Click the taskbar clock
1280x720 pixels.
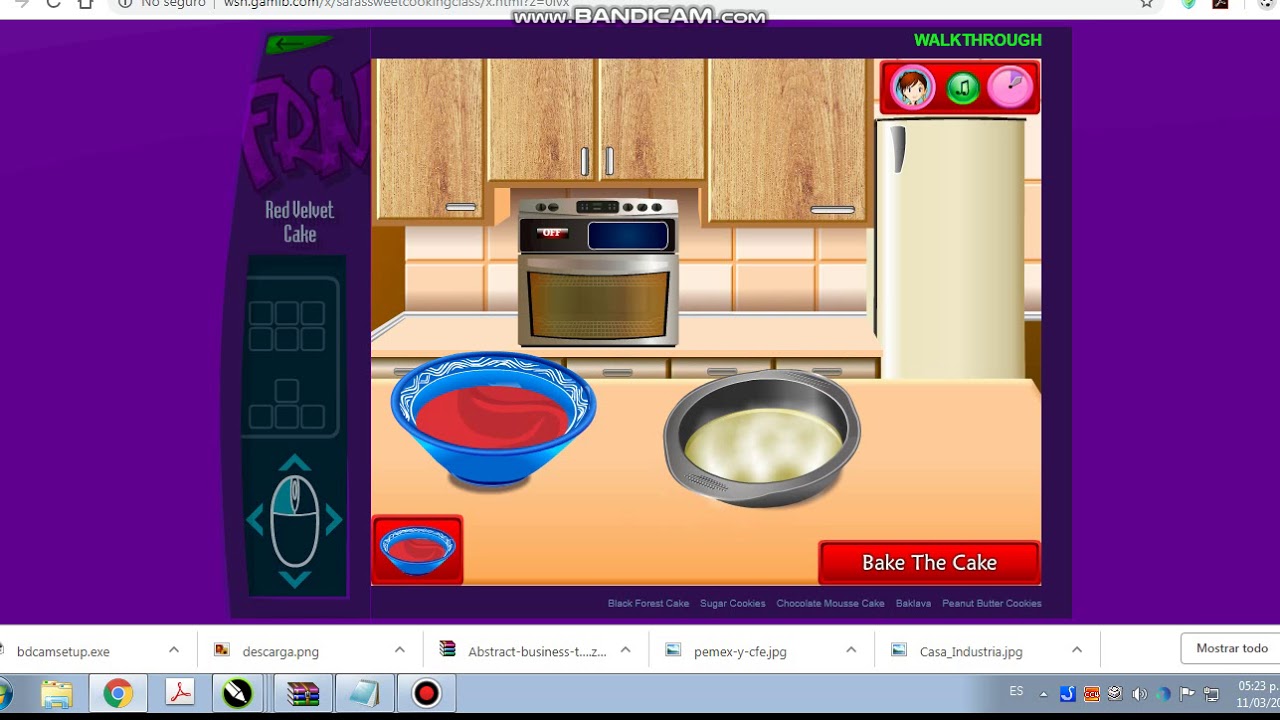point(1258,694)
